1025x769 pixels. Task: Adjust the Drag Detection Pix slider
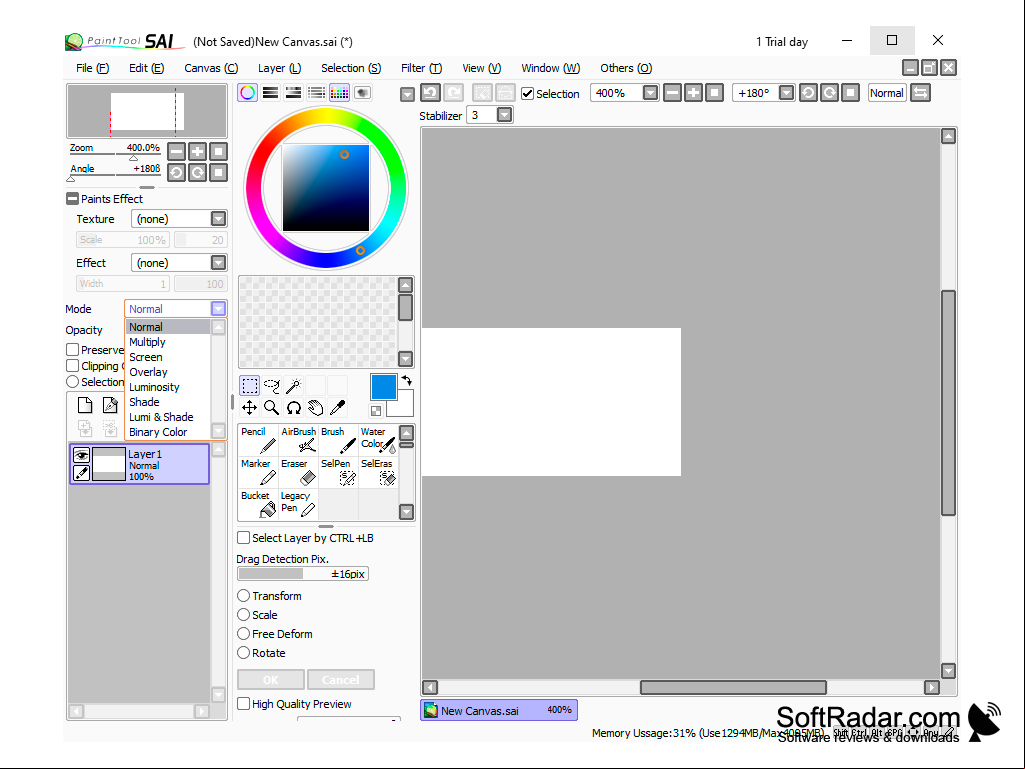[x=303, y=573]
